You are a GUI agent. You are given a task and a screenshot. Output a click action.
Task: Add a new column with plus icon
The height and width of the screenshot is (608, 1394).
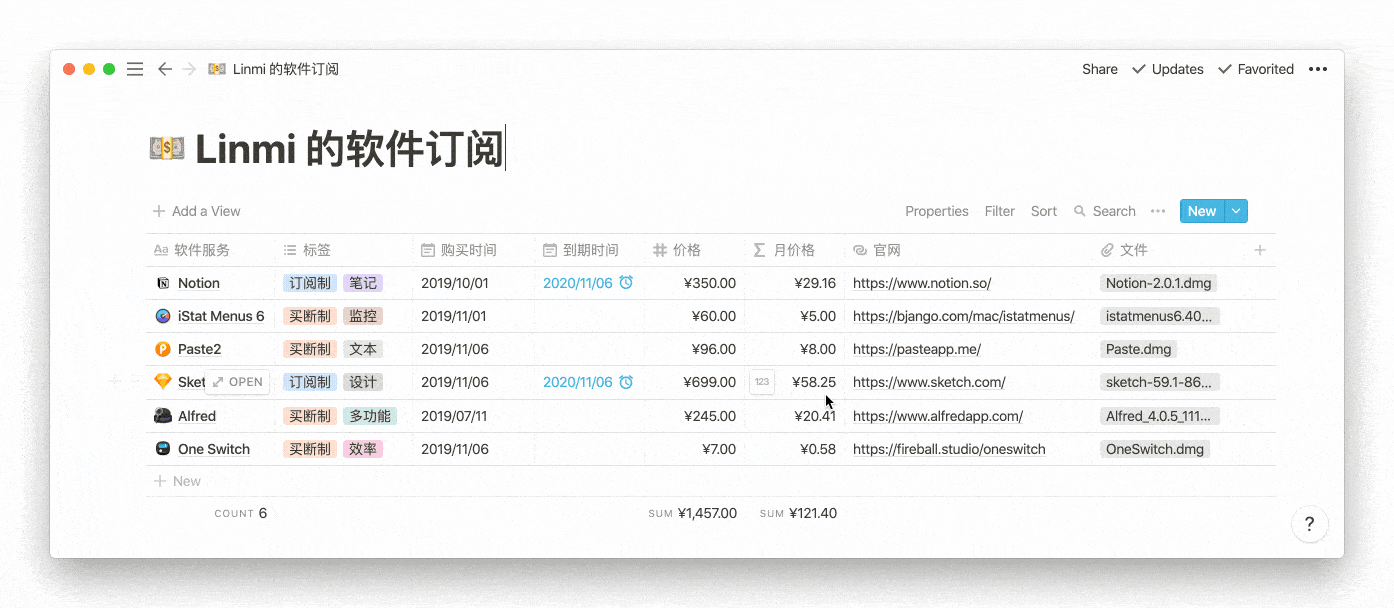click(1260, 250)
